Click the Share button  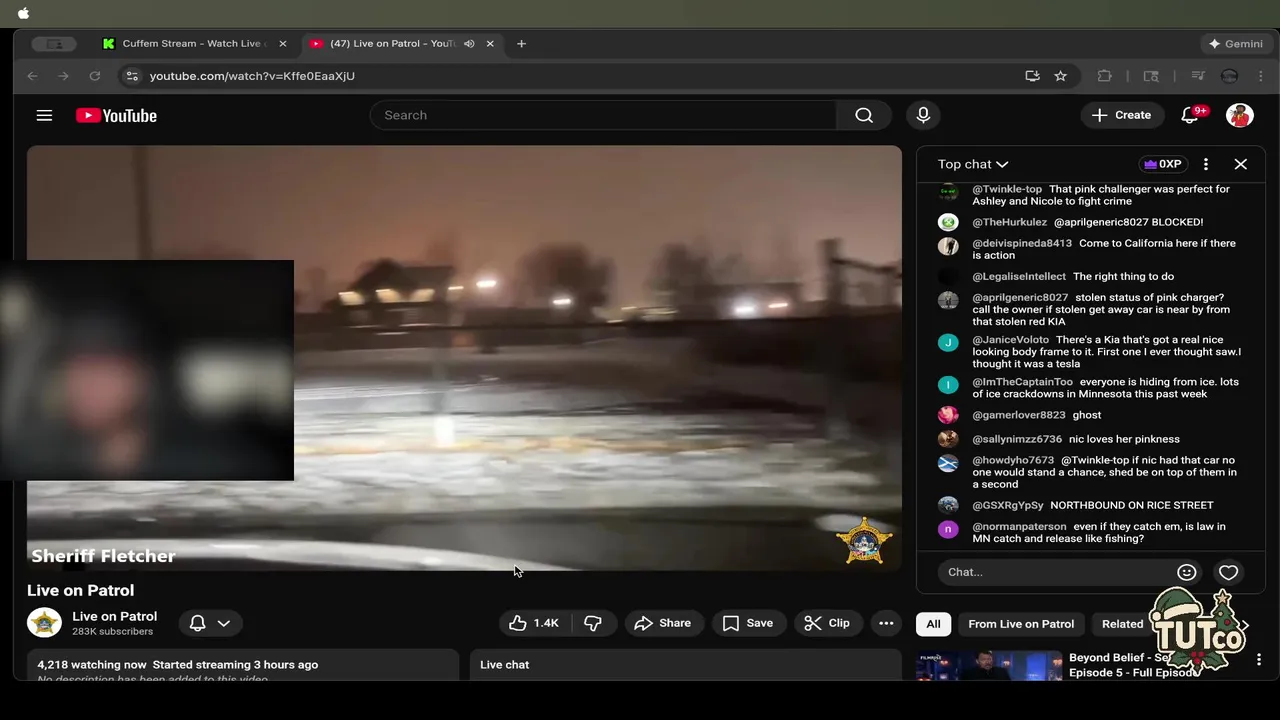tap(662, 623)
